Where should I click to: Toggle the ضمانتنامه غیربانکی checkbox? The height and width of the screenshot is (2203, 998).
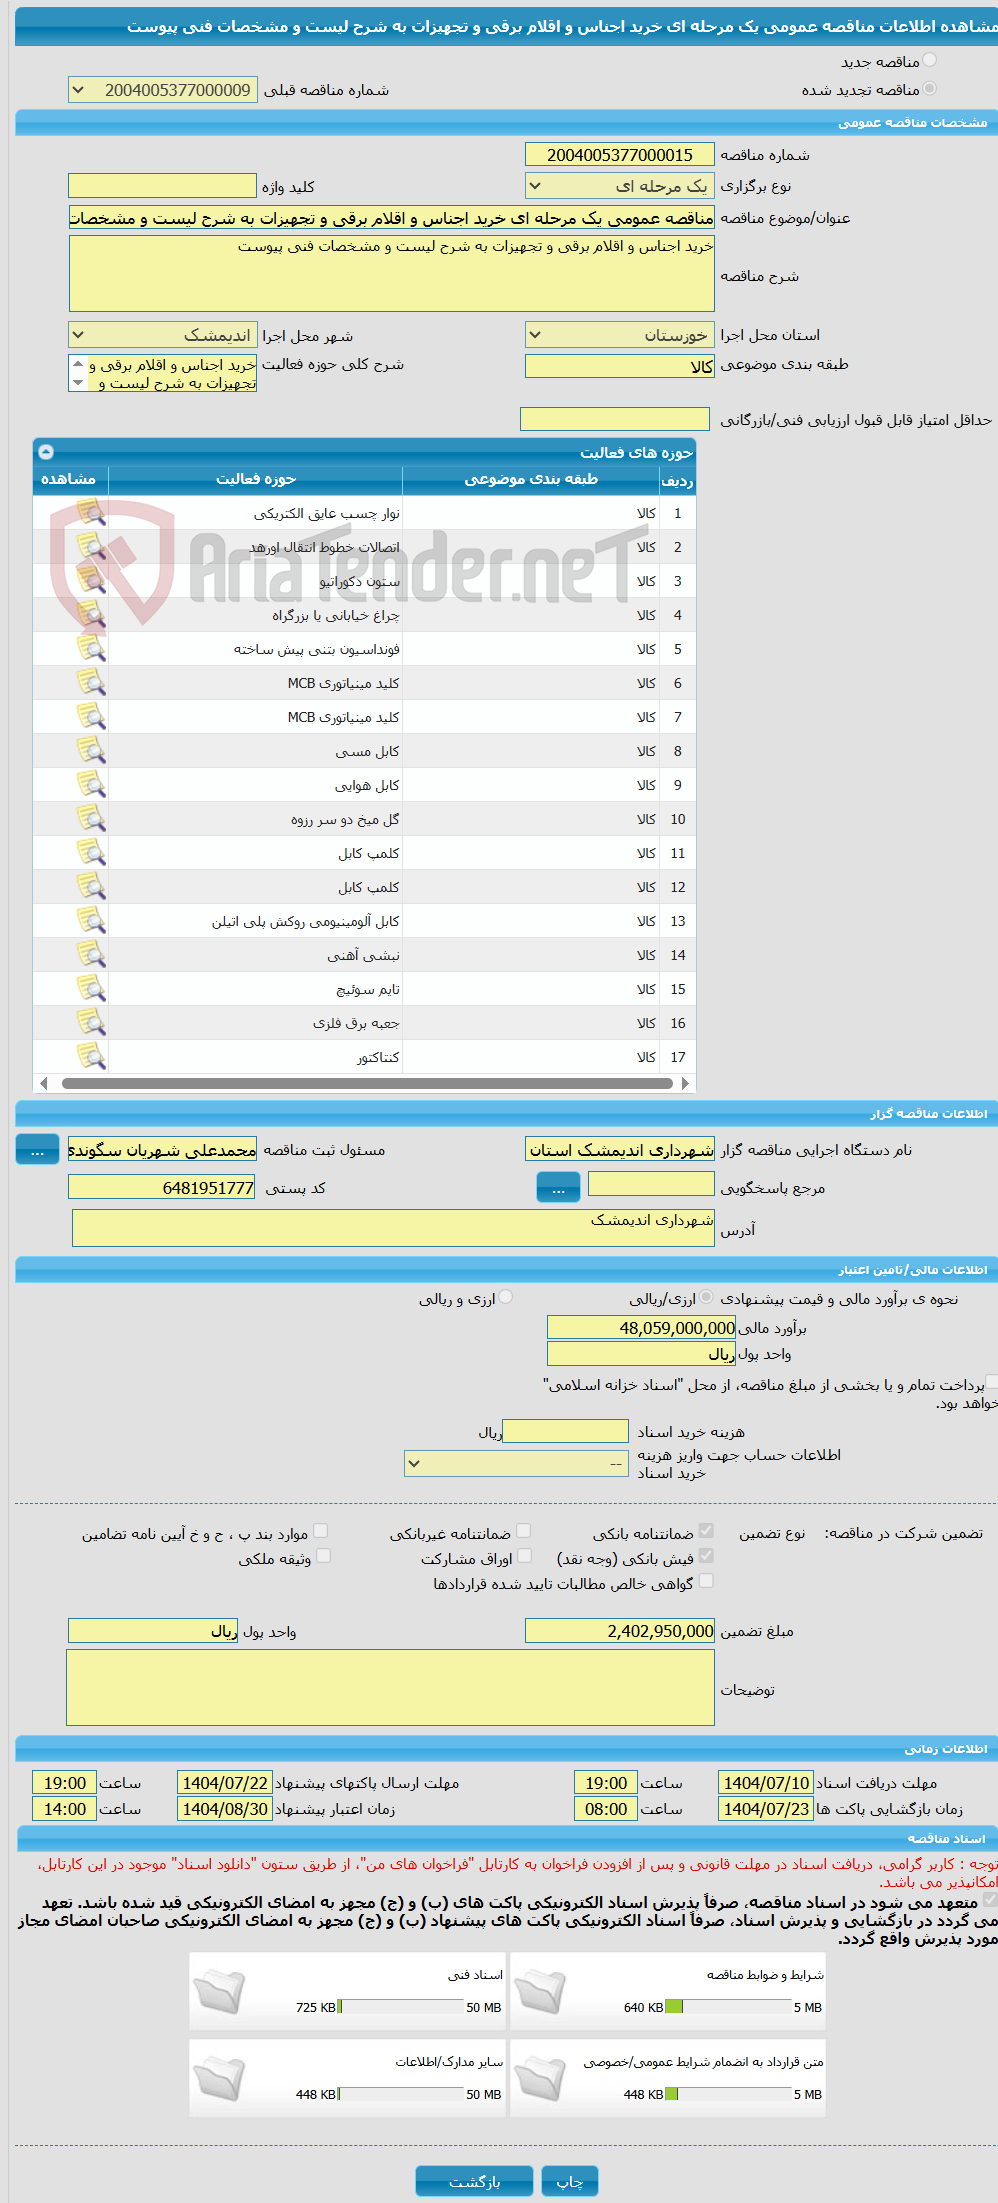tap(523, 1531)
